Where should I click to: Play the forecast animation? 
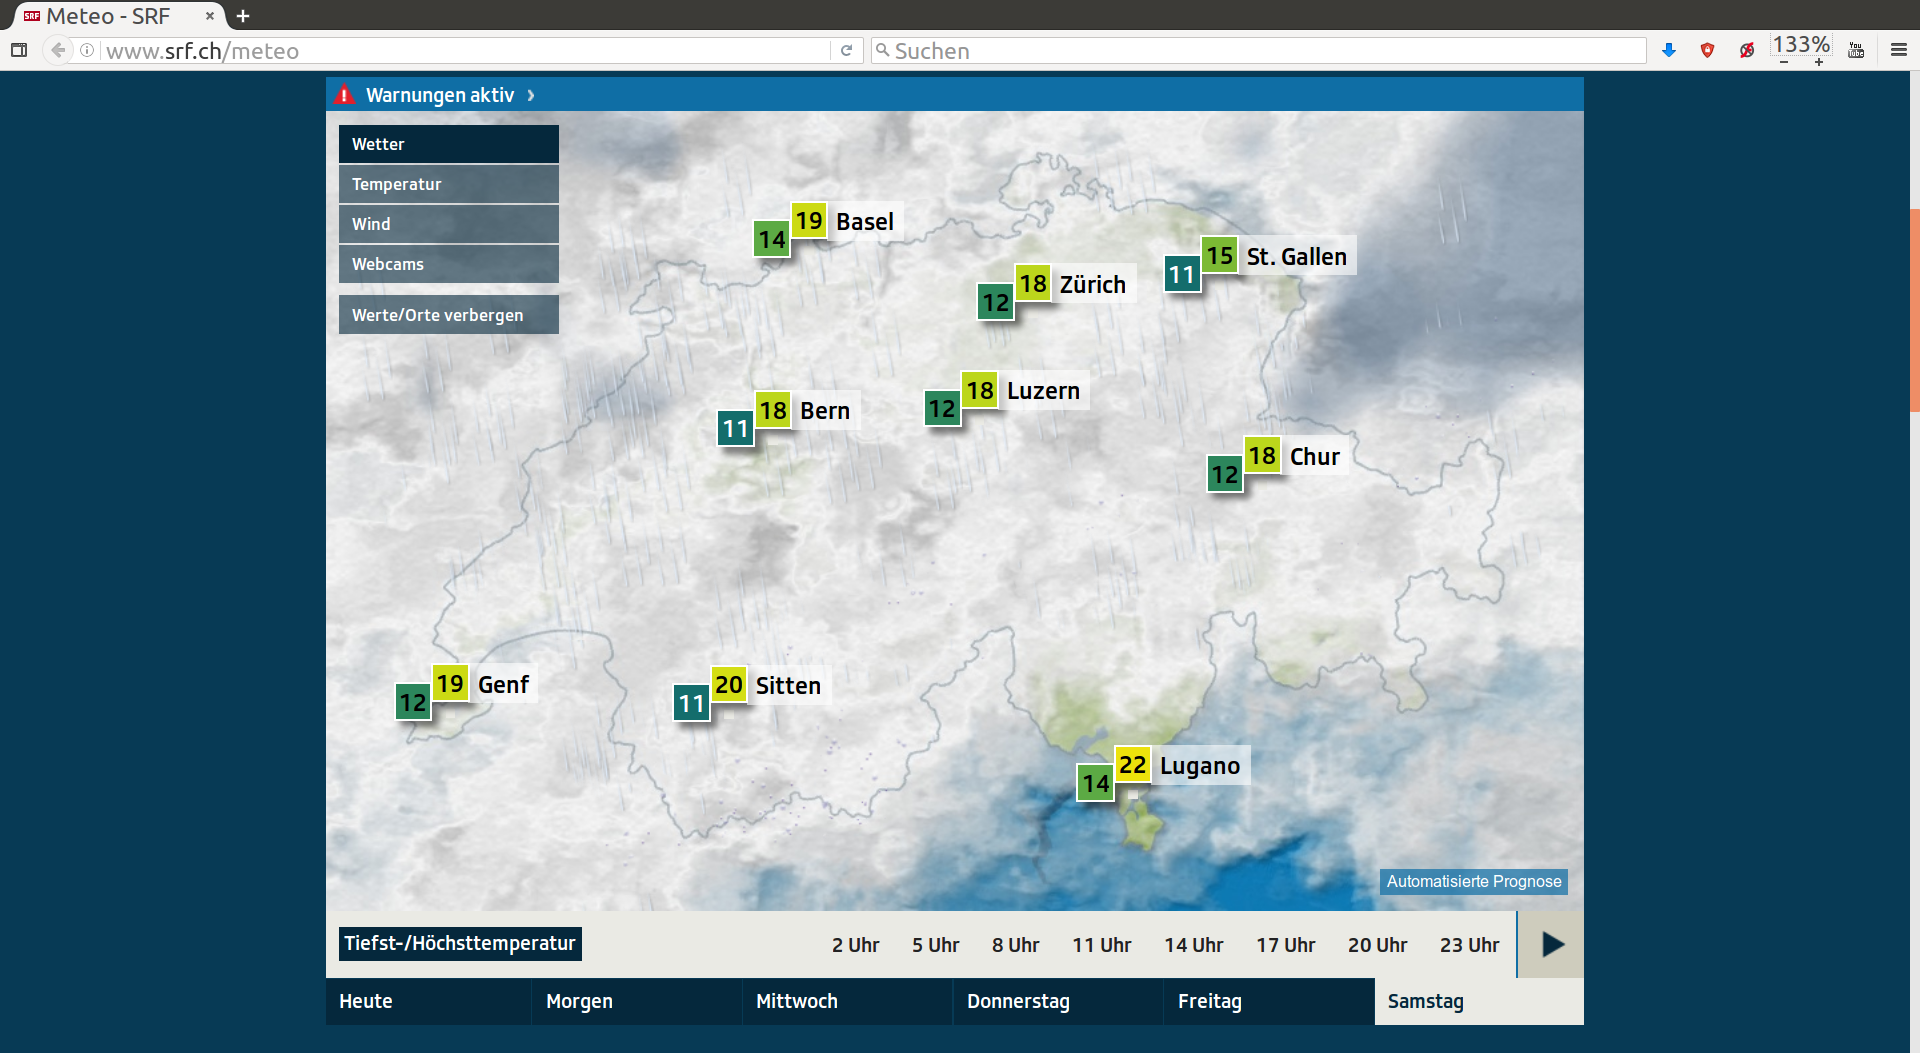[1551, 944]
